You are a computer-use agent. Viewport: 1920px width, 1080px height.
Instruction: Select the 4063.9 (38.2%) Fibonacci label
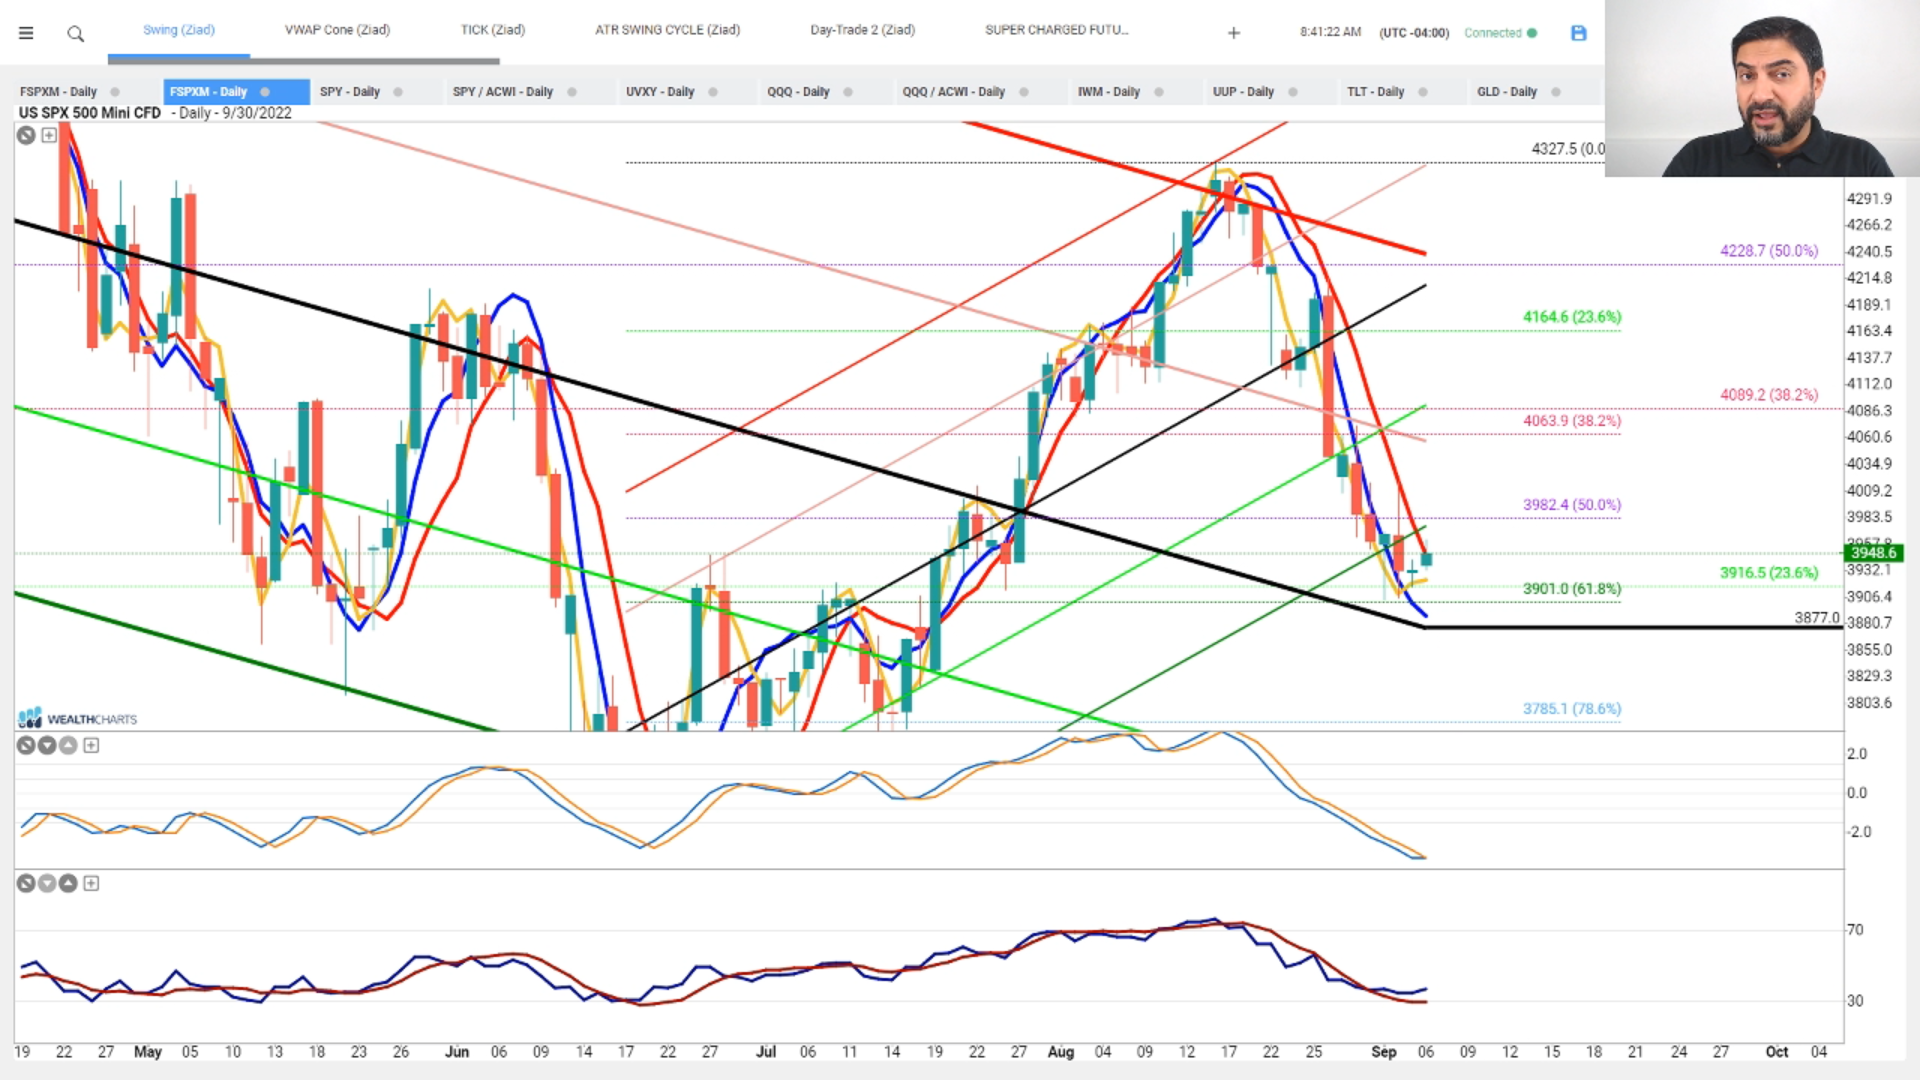(1572, 421)
